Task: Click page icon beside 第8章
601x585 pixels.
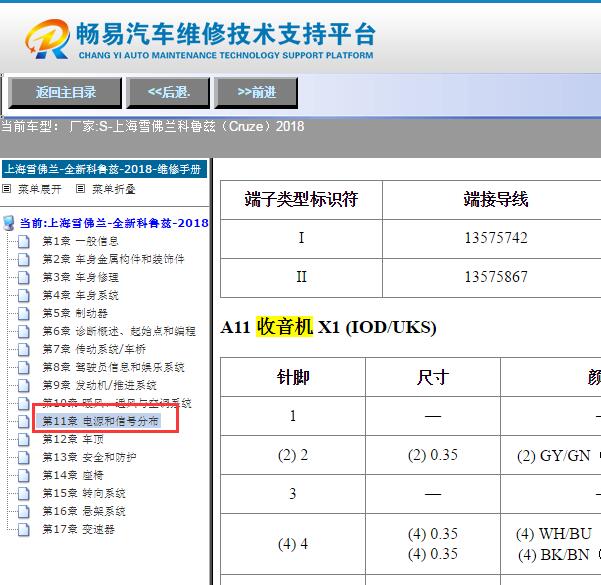Action: (24, 368)
